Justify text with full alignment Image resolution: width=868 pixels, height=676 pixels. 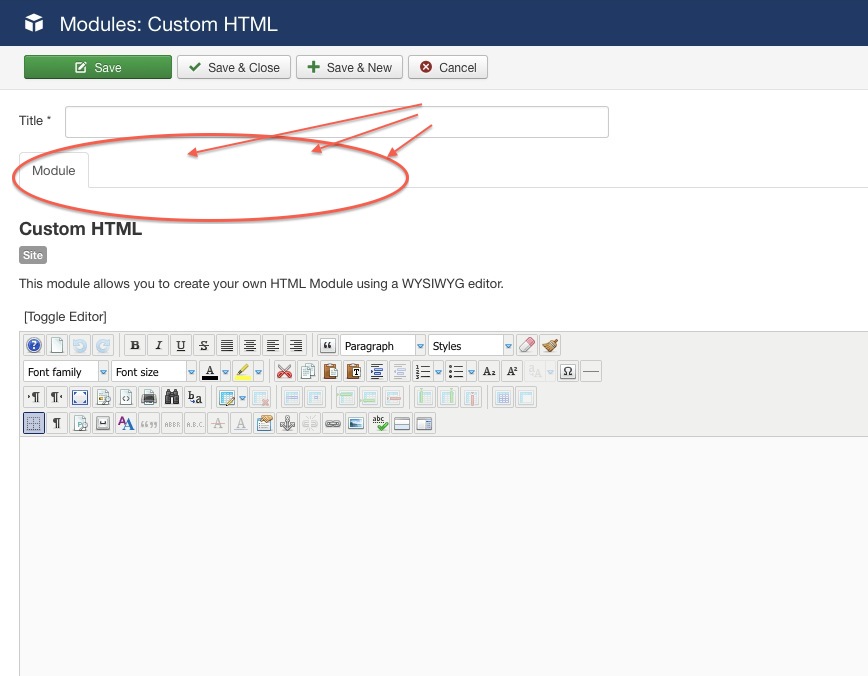[x=227, y=345]
